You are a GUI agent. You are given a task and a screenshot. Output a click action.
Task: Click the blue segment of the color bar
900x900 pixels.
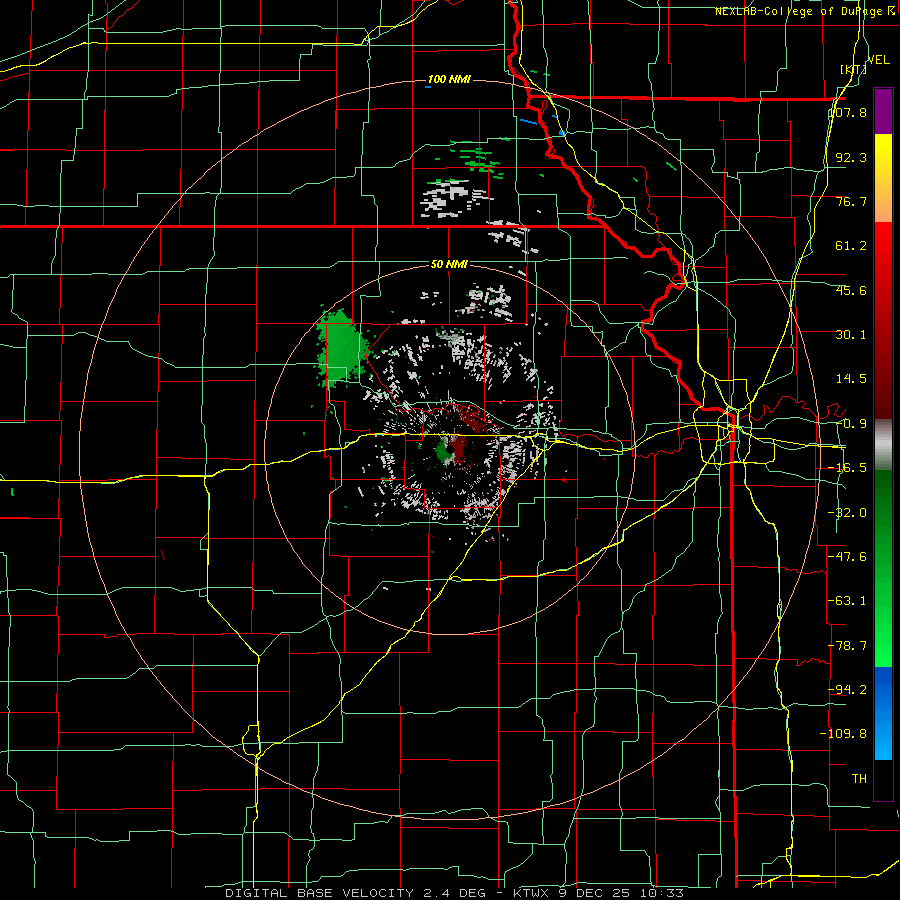883,713
